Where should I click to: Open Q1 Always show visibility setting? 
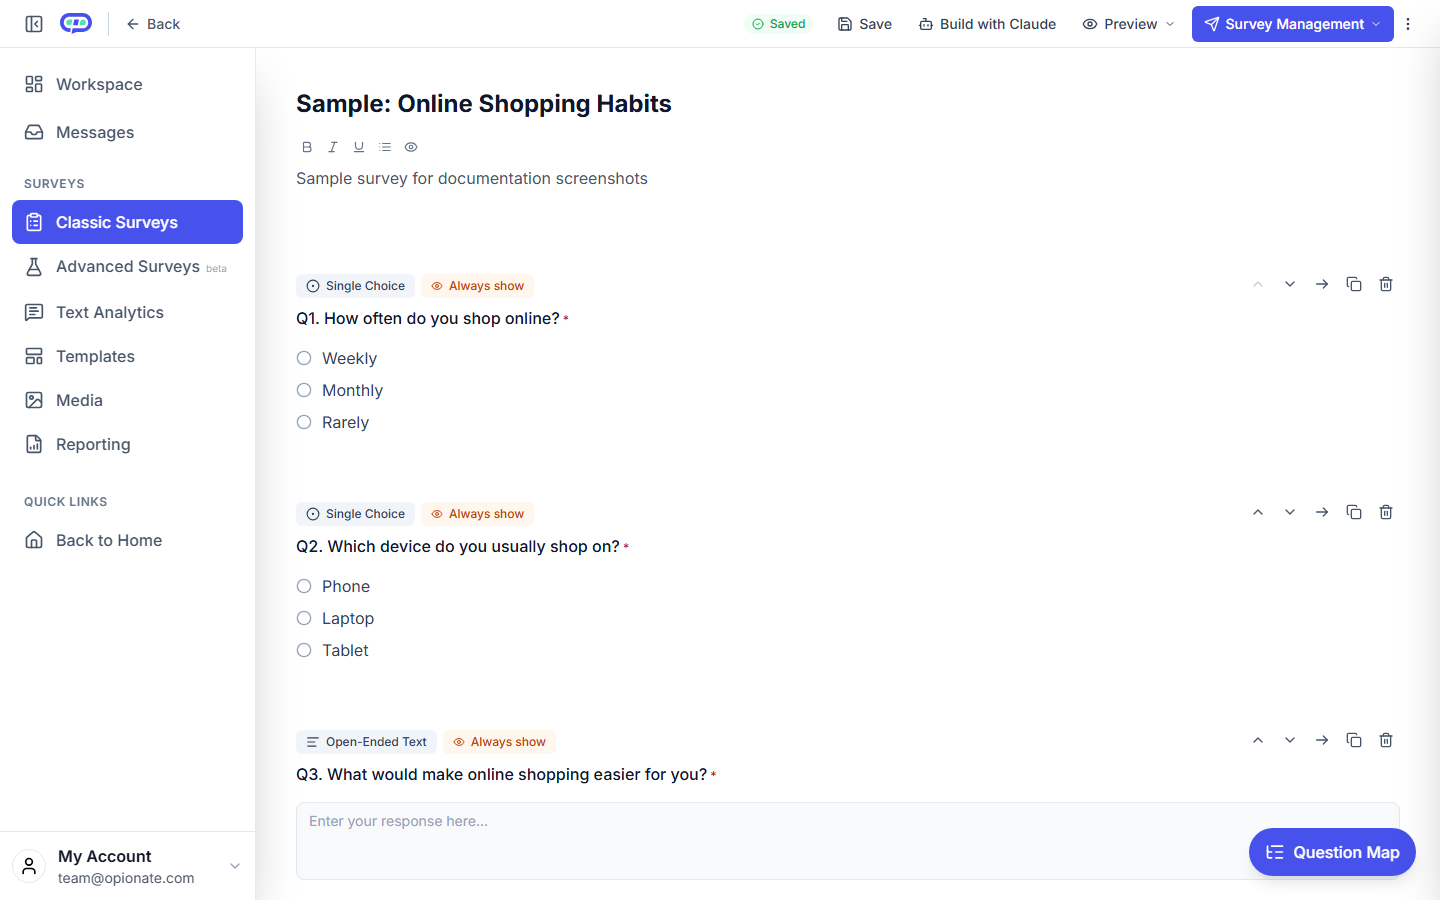(477, 286)
